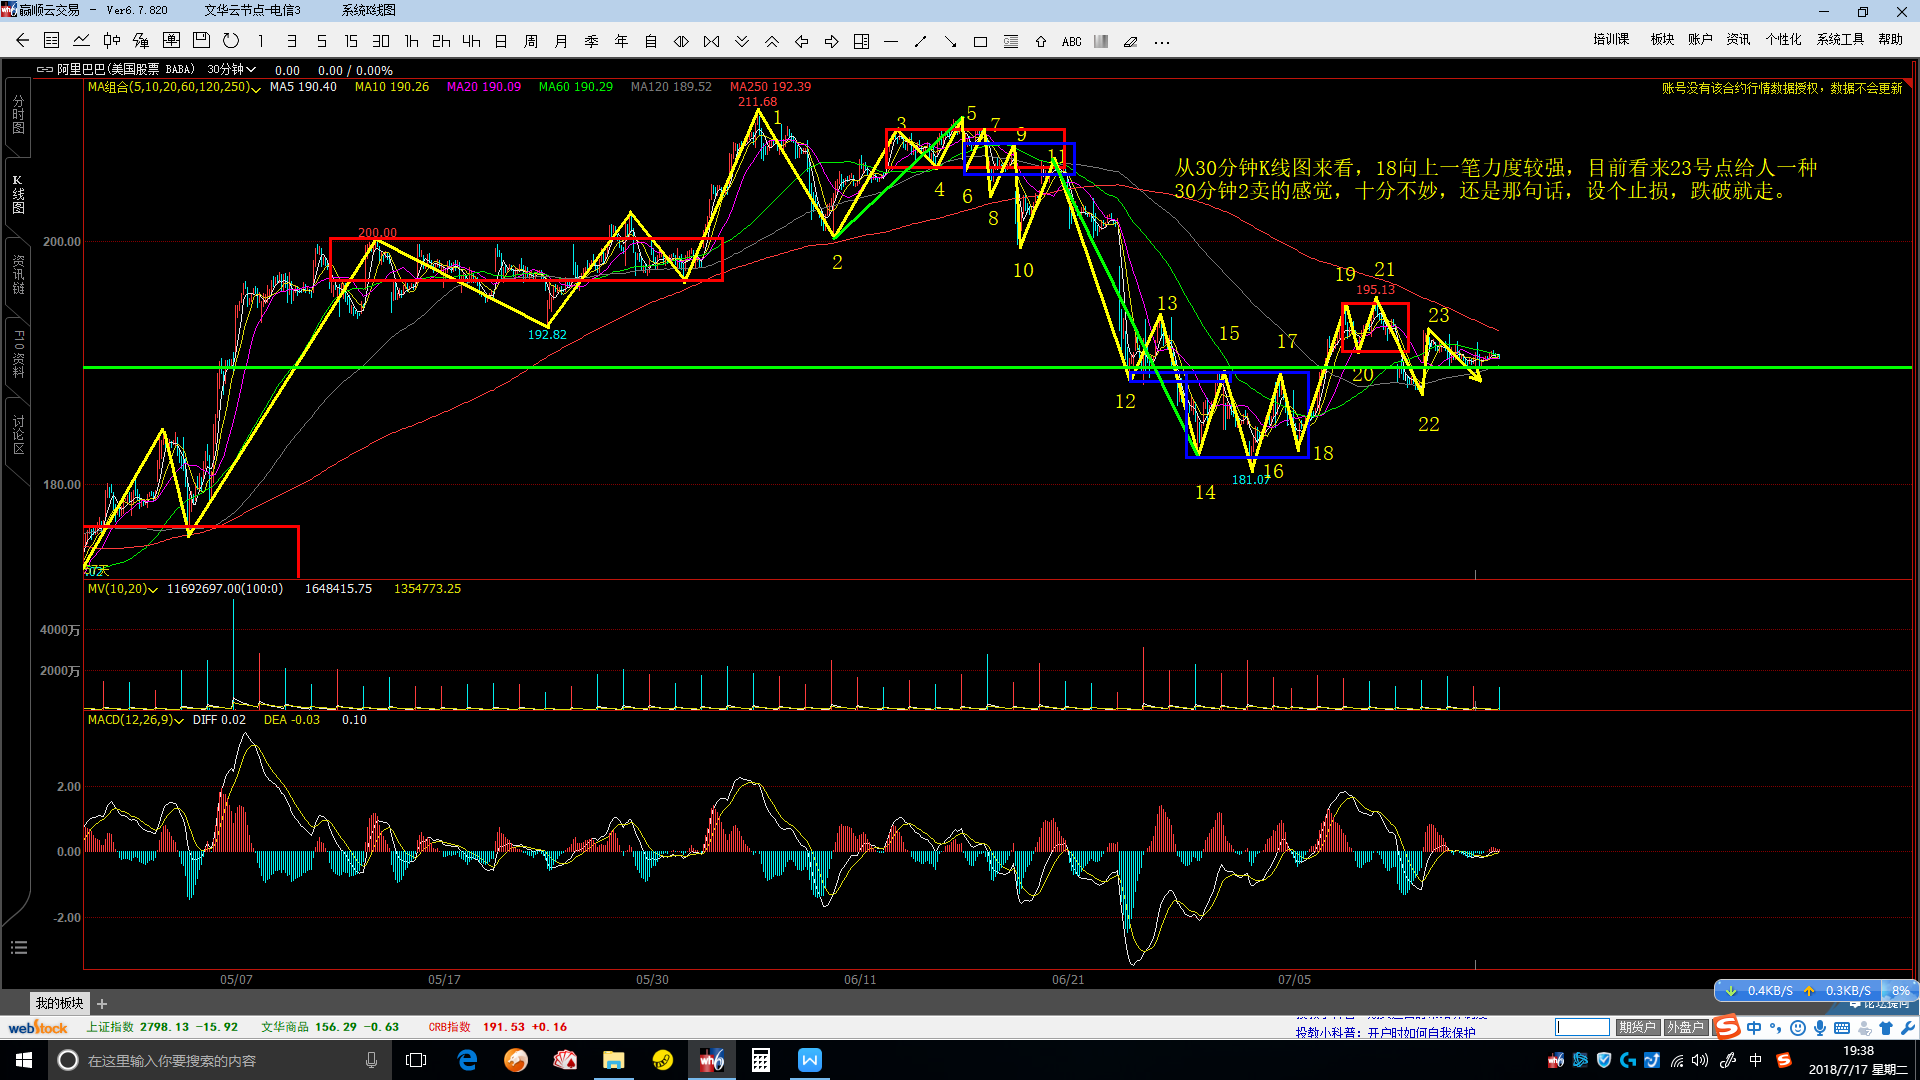Open the 培训课 menu

pos(1611,39)
